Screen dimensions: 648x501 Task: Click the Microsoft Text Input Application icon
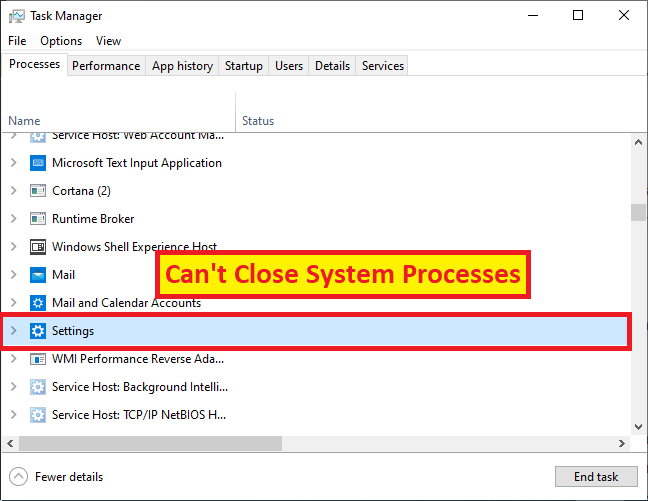[x=38, y=163]
